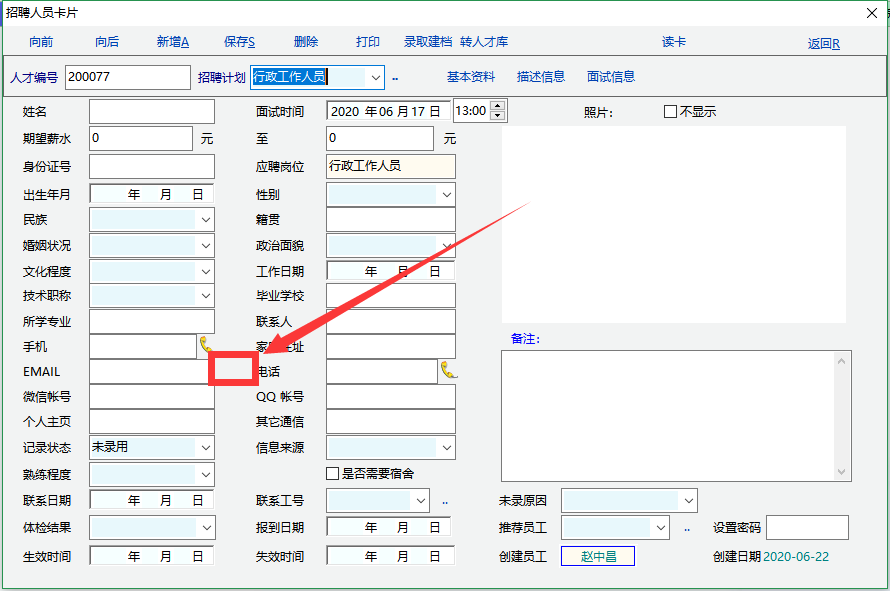Click 录取建档 in the toolbar
The height and width of the screenshot is (591, 890).
[x=428, y=42]
